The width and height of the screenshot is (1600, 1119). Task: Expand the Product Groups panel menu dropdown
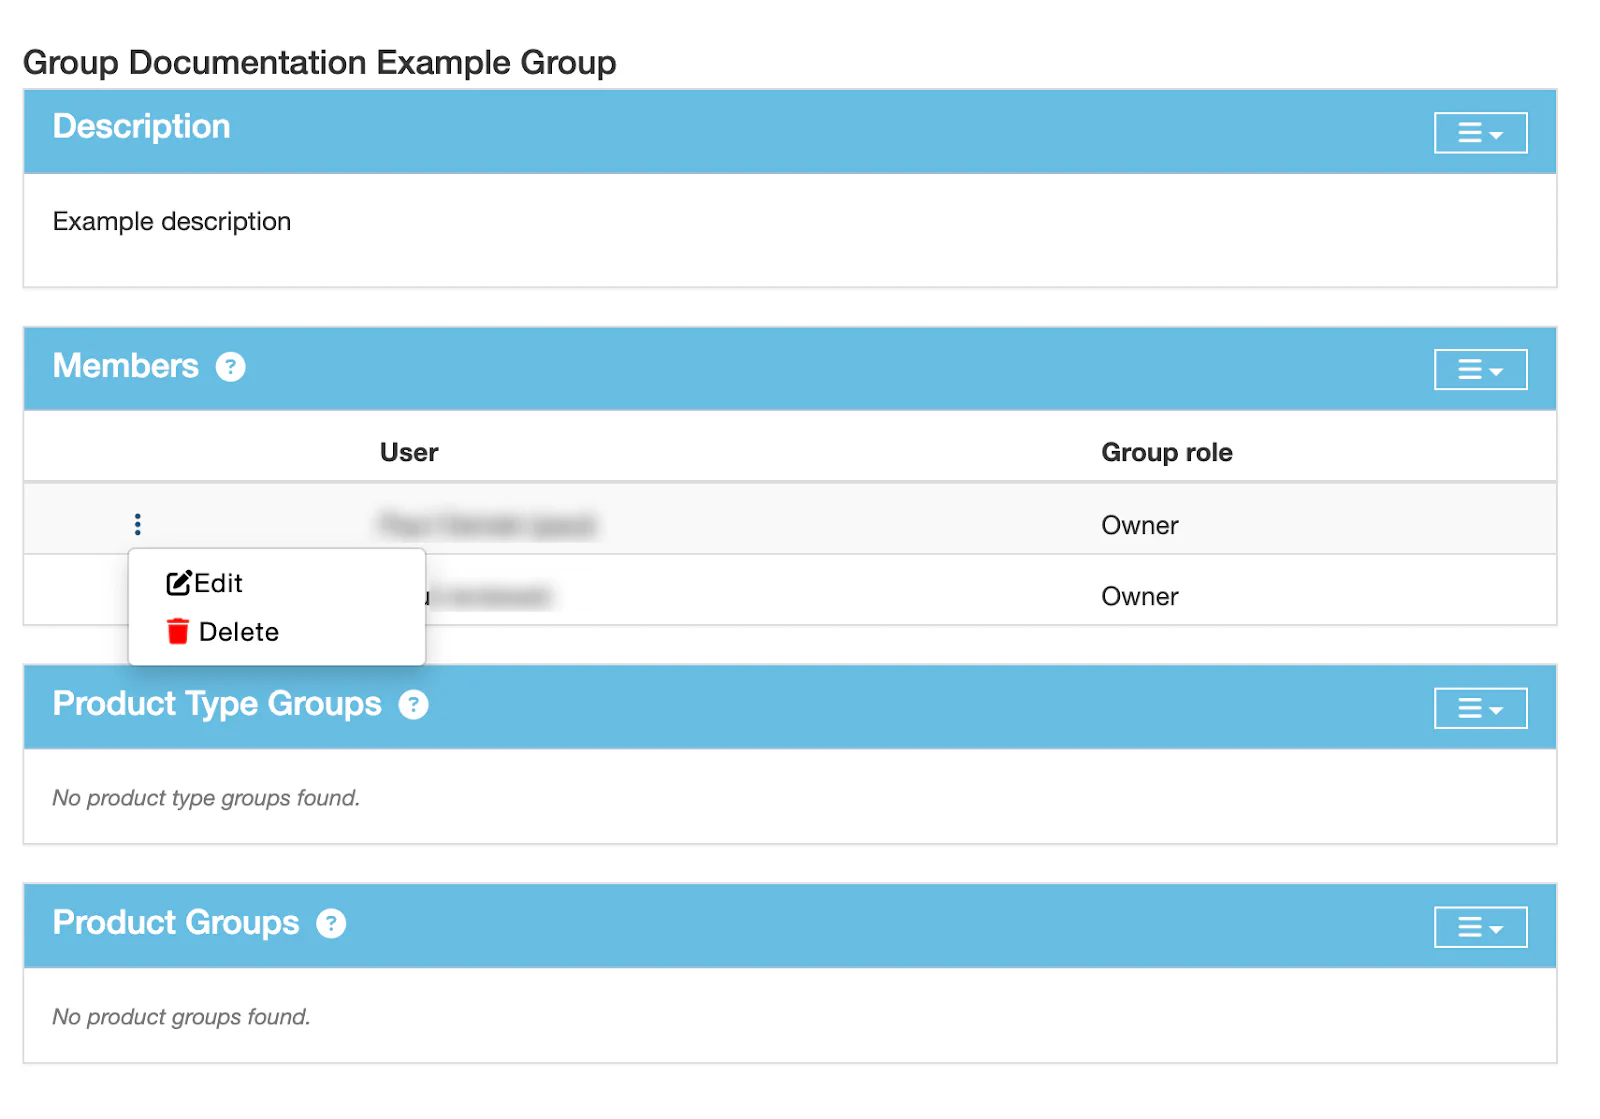[x=1480, y=928]
